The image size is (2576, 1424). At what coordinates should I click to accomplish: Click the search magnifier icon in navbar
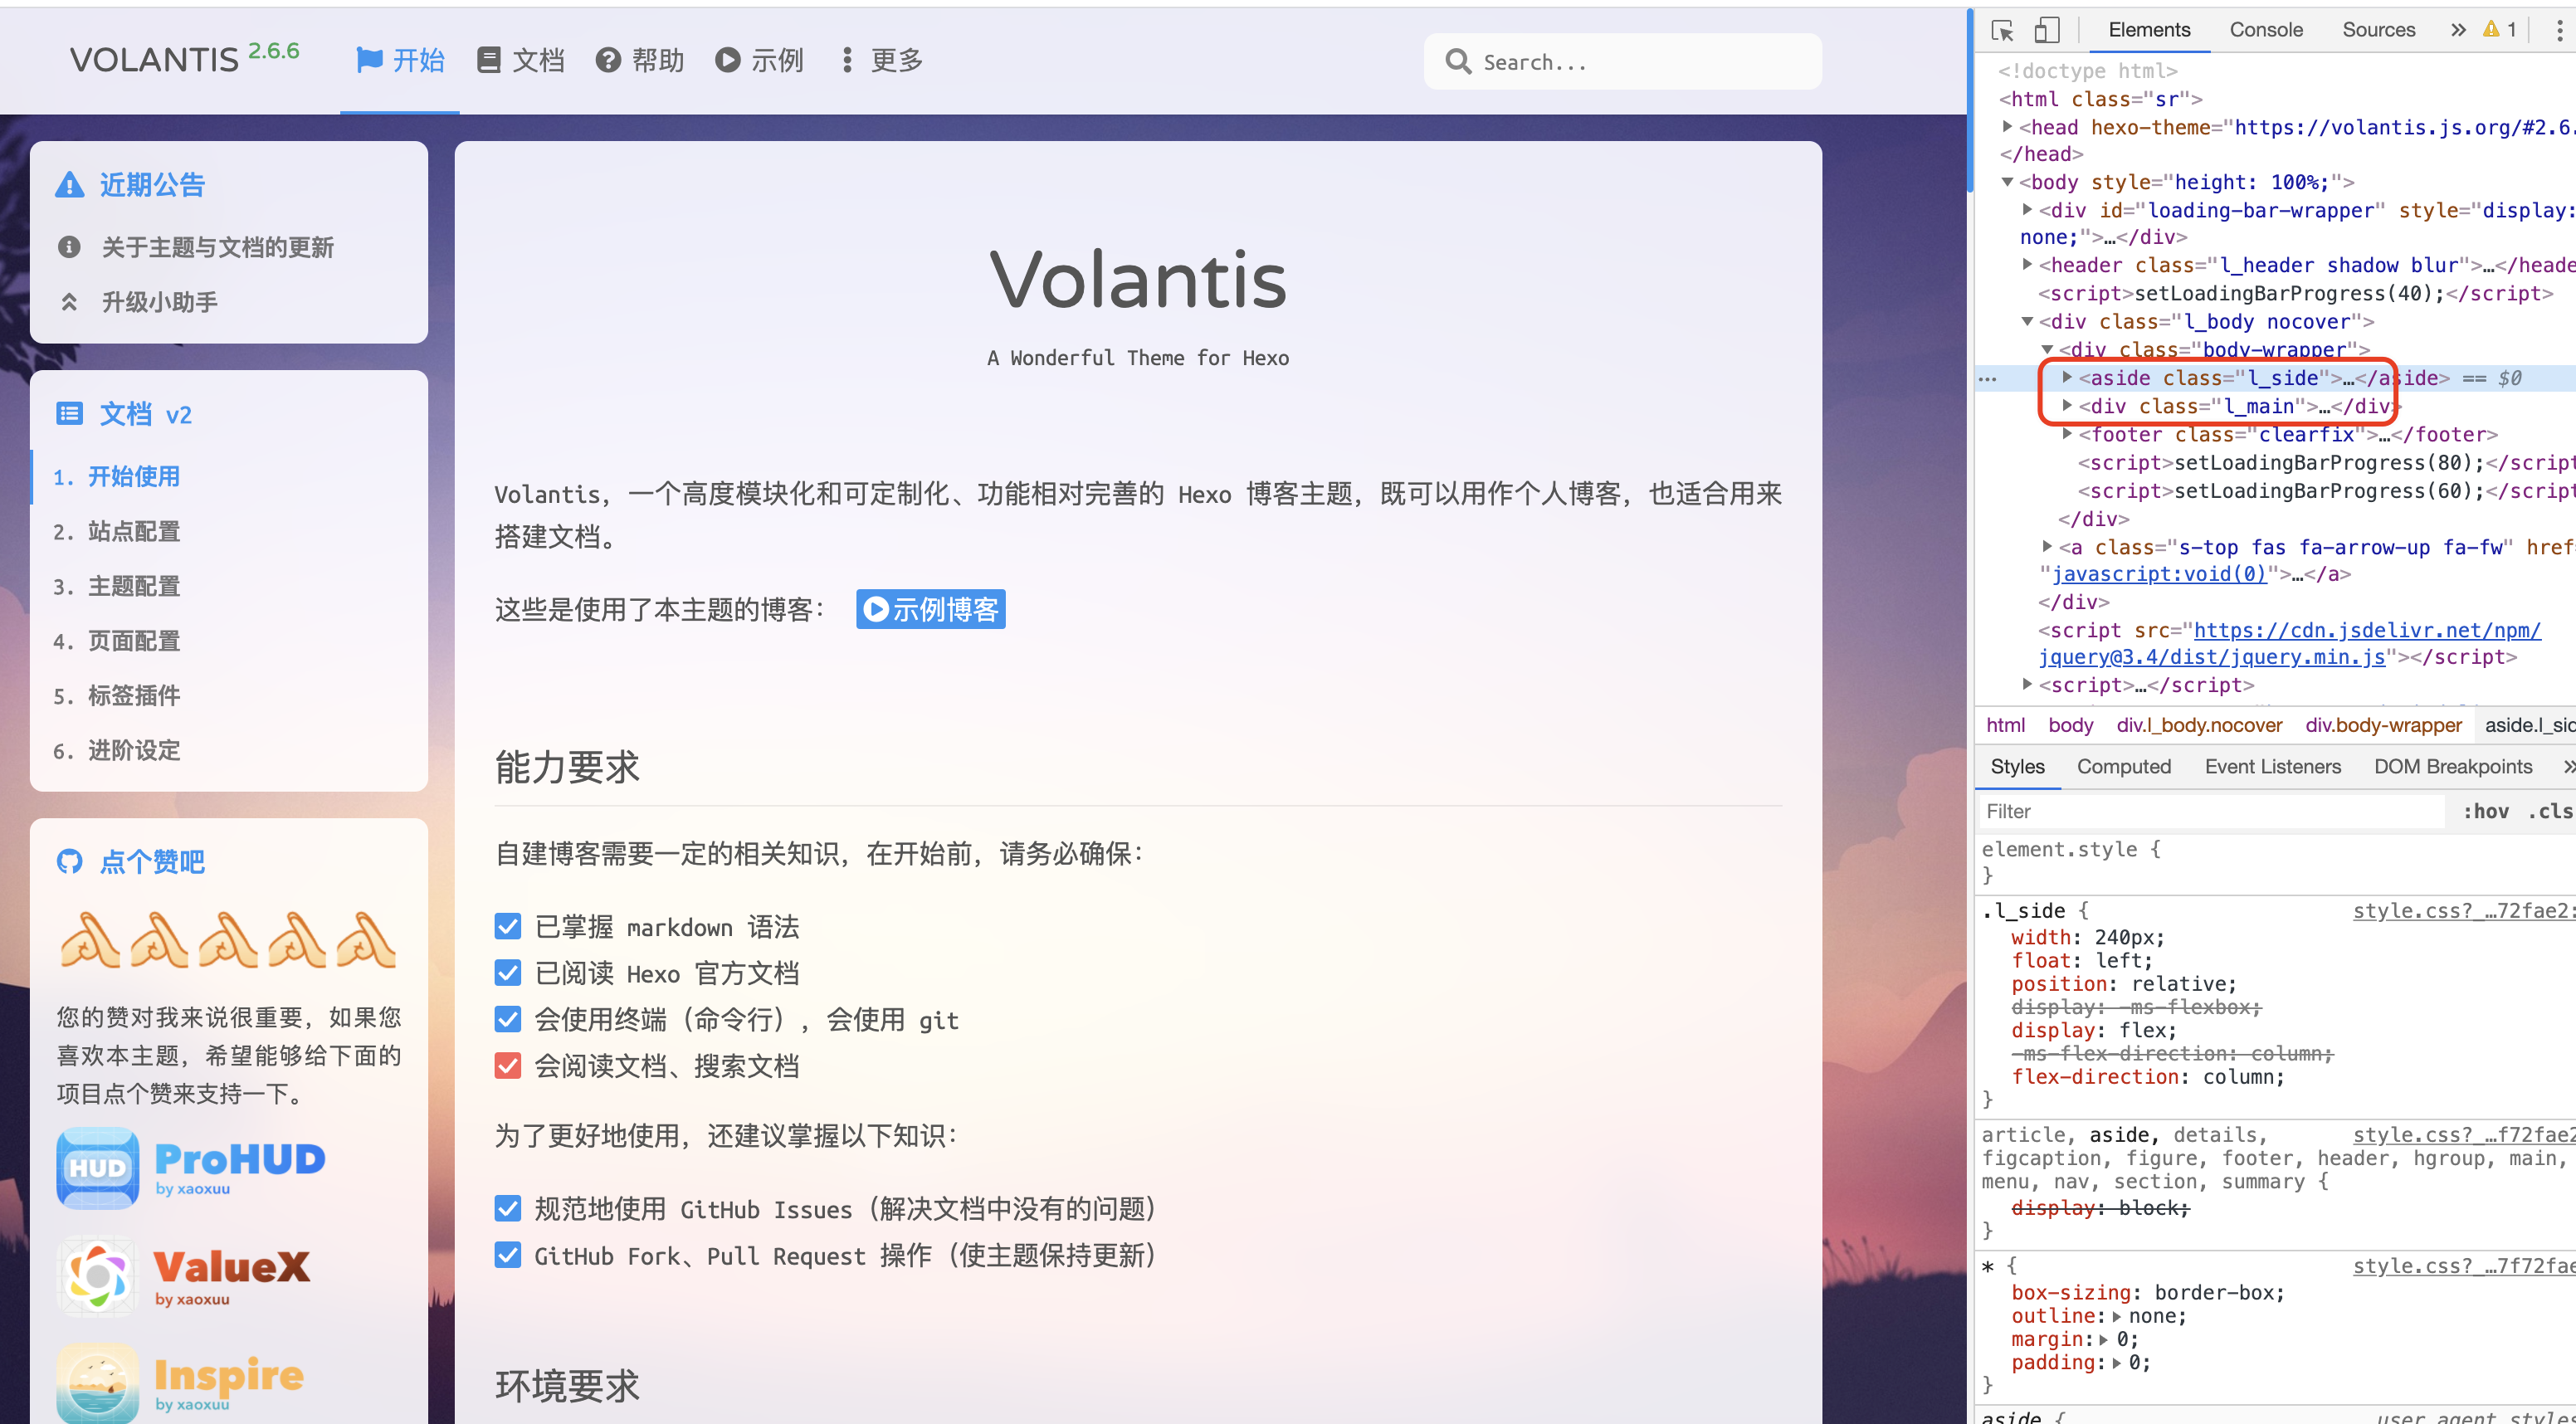click(x=1458, y=61)
